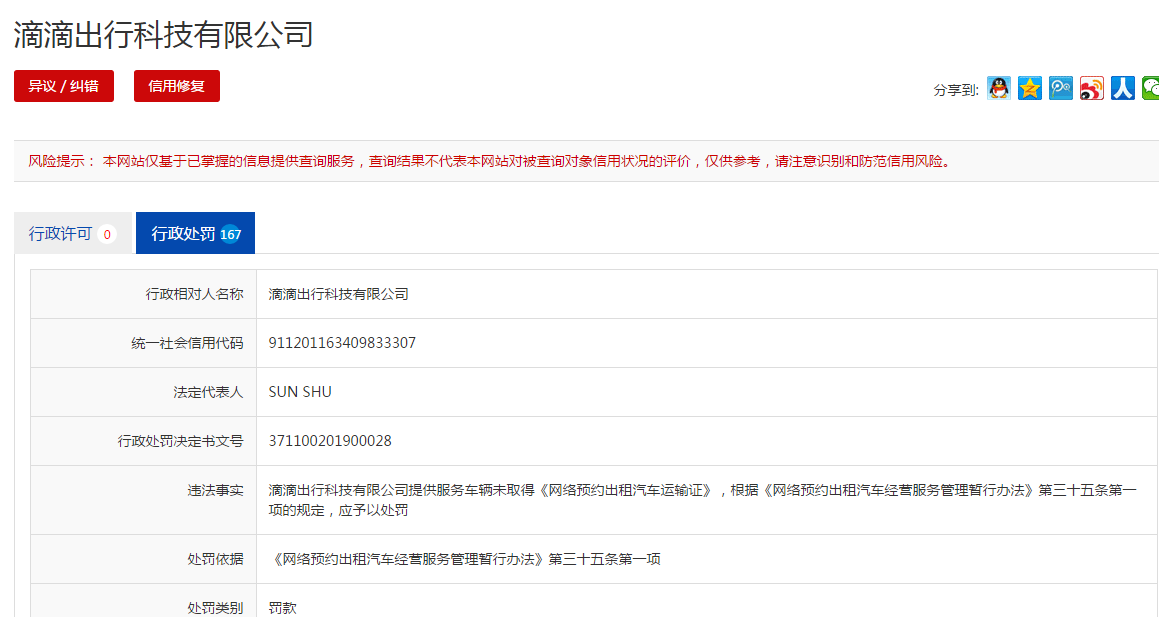1159x617 pixels.
Task: Click the 异议/纠错 button
Action: [x=63, y=86]
